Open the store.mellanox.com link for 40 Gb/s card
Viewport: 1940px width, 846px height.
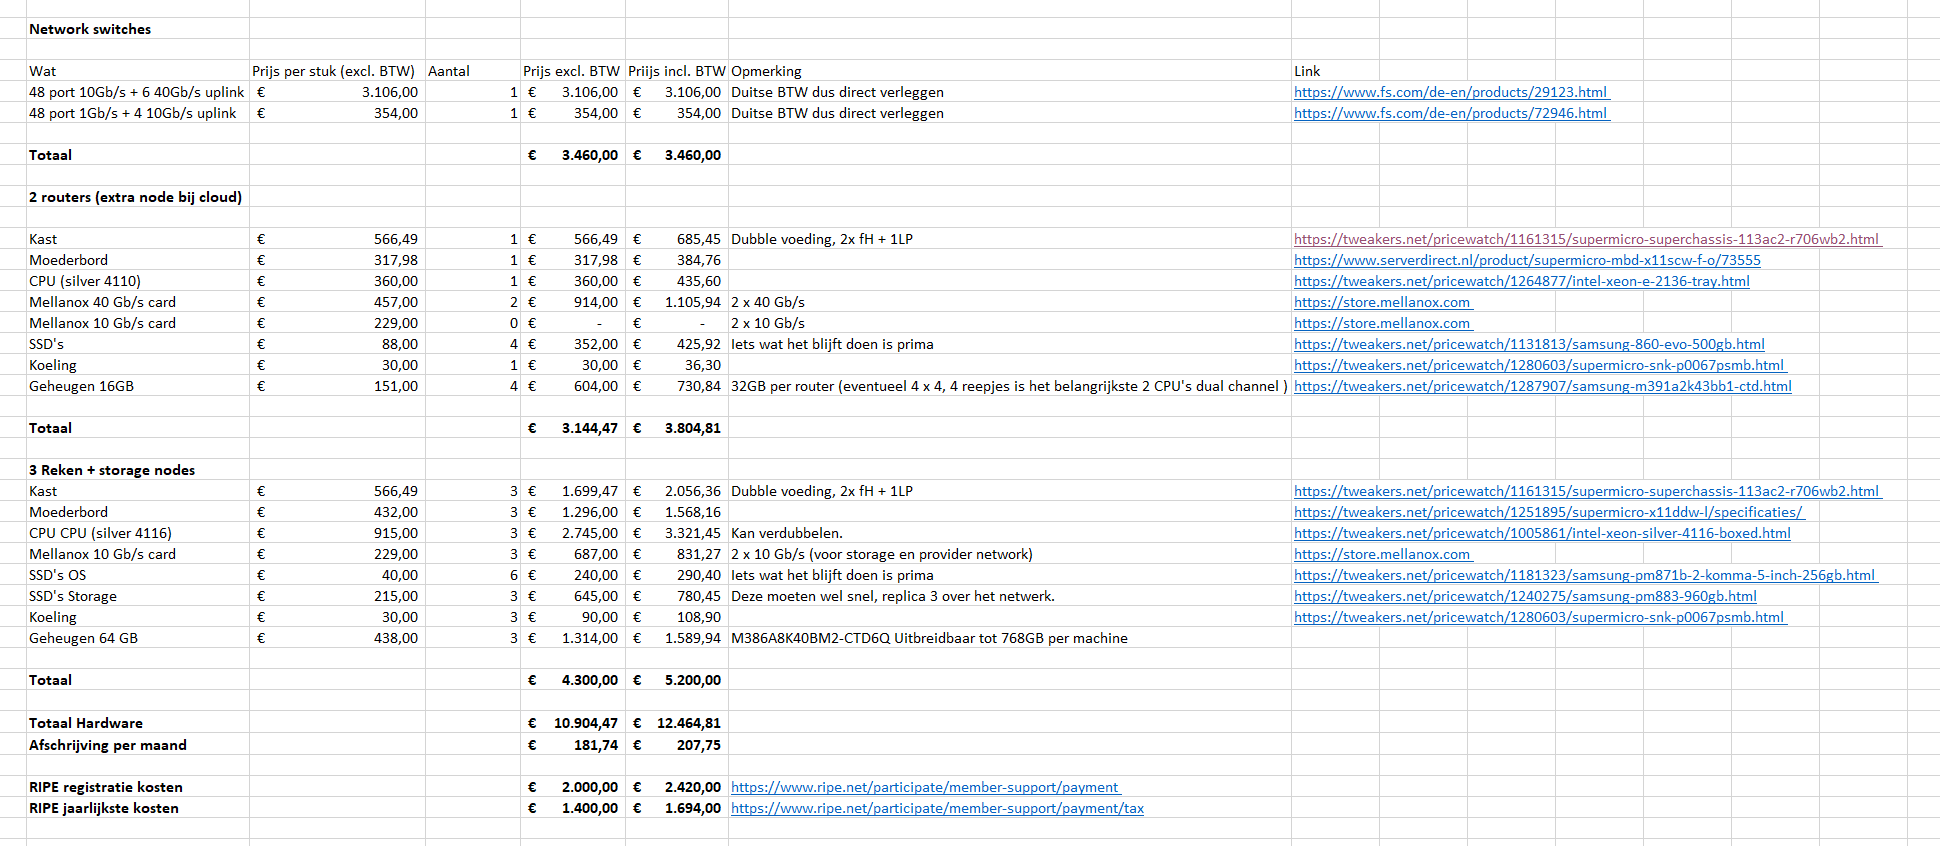(1382, 302)
